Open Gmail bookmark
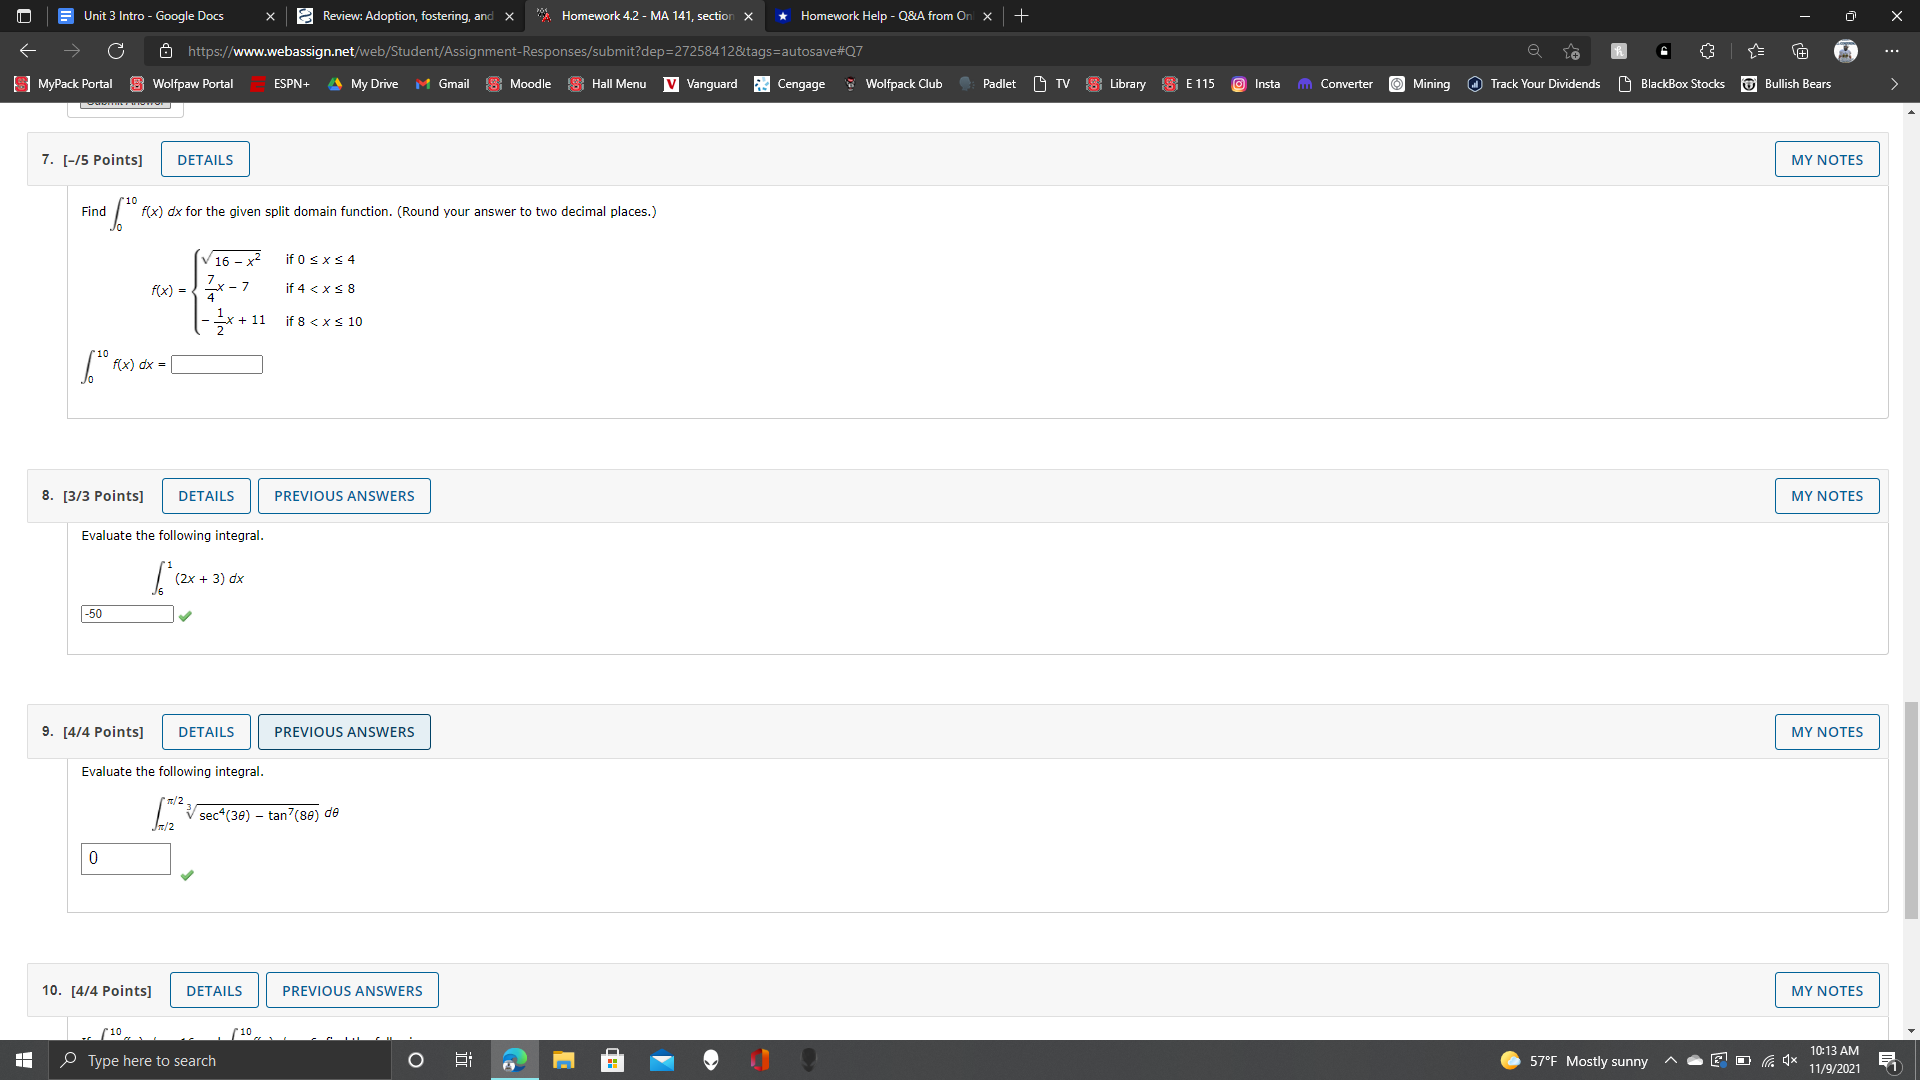Image resolution: width=1920 pixels, height=1080 pixels. pos(442,84)
